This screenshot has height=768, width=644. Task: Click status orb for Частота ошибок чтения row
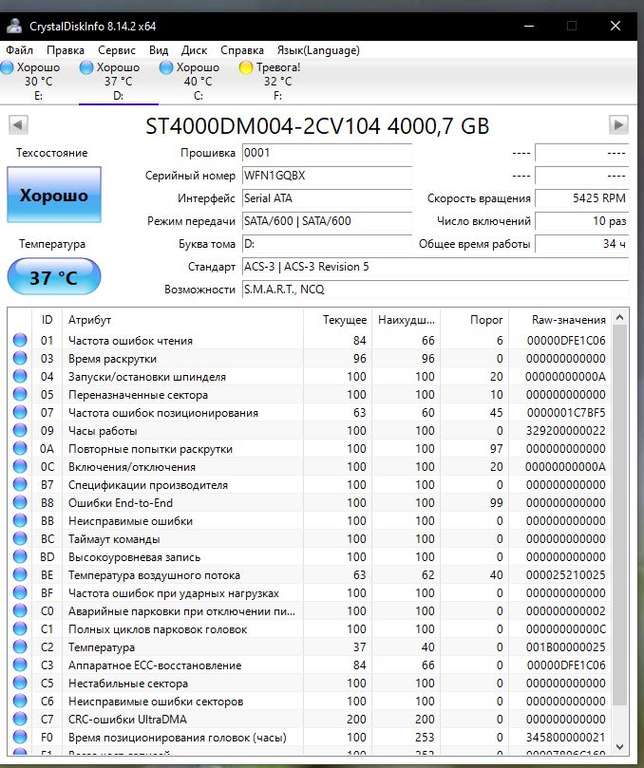(20, 340)
